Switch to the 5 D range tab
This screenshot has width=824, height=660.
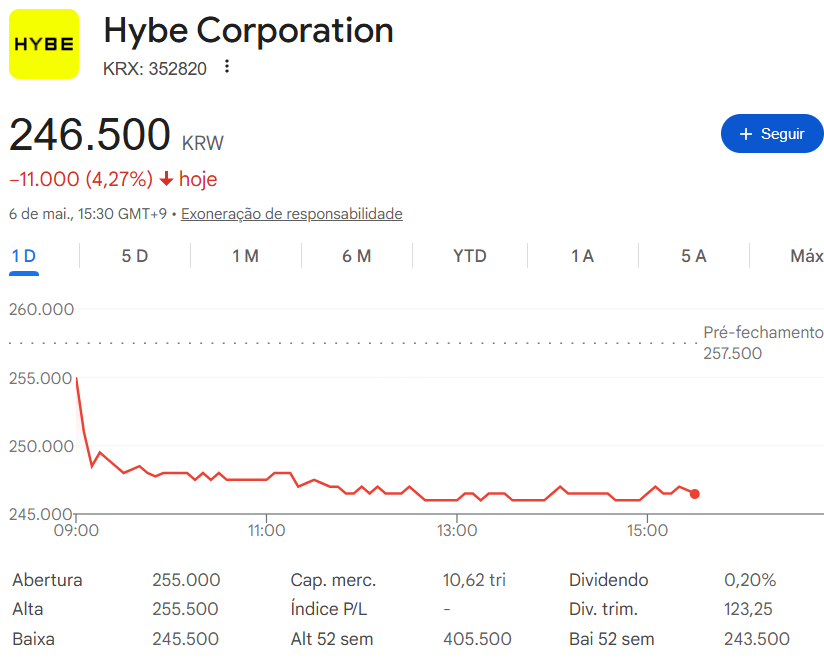tap(135, 256)
